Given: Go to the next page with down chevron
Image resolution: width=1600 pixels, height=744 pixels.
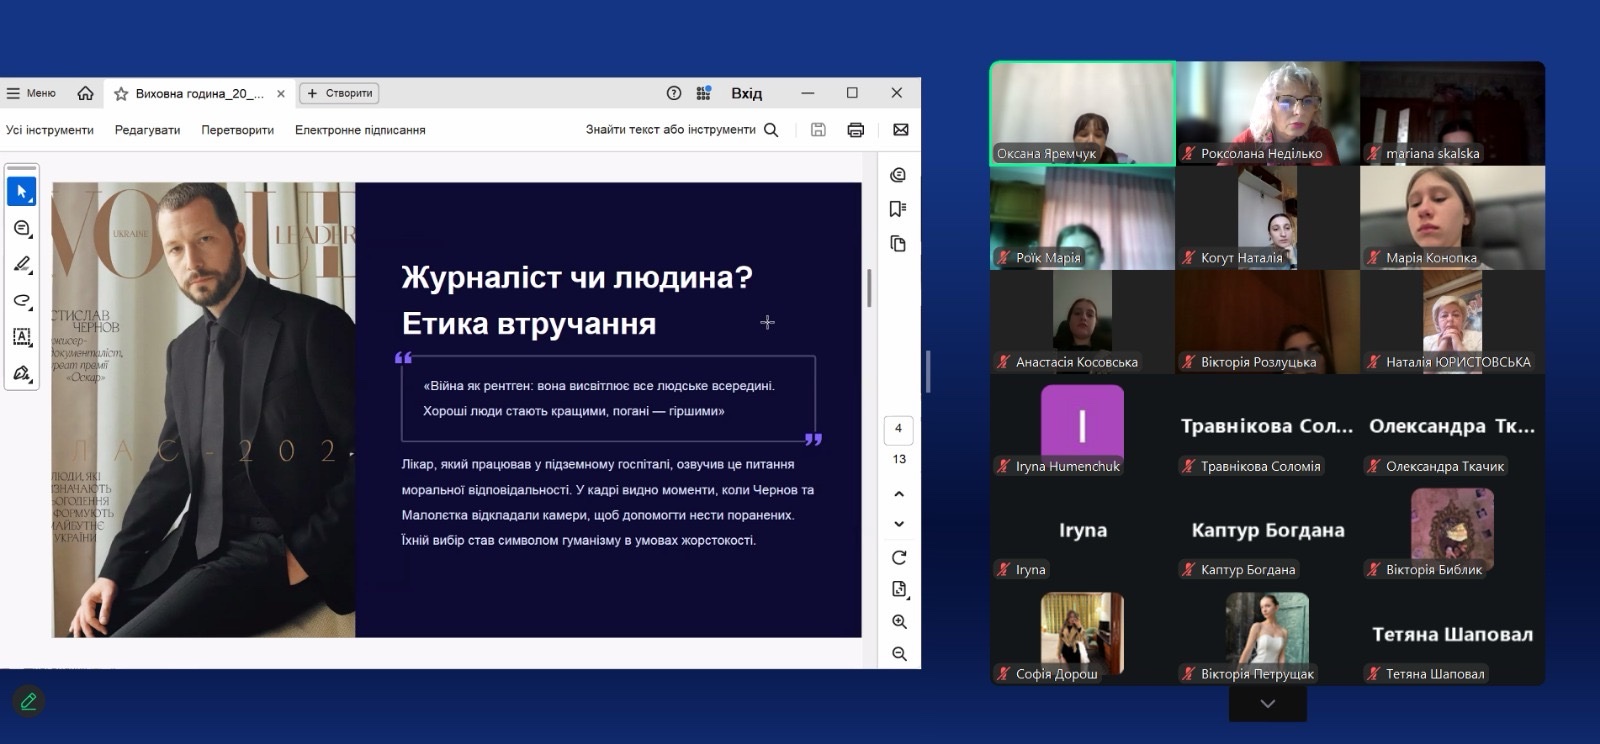Looking at the screenshot, I should (x=899, y=524).
